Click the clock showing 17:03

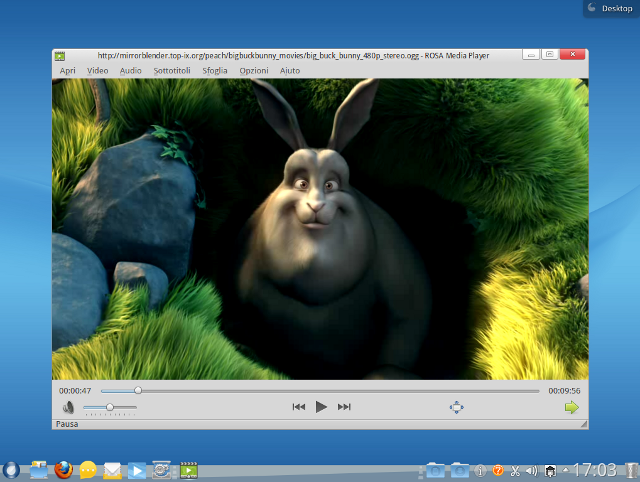point(593,469)
